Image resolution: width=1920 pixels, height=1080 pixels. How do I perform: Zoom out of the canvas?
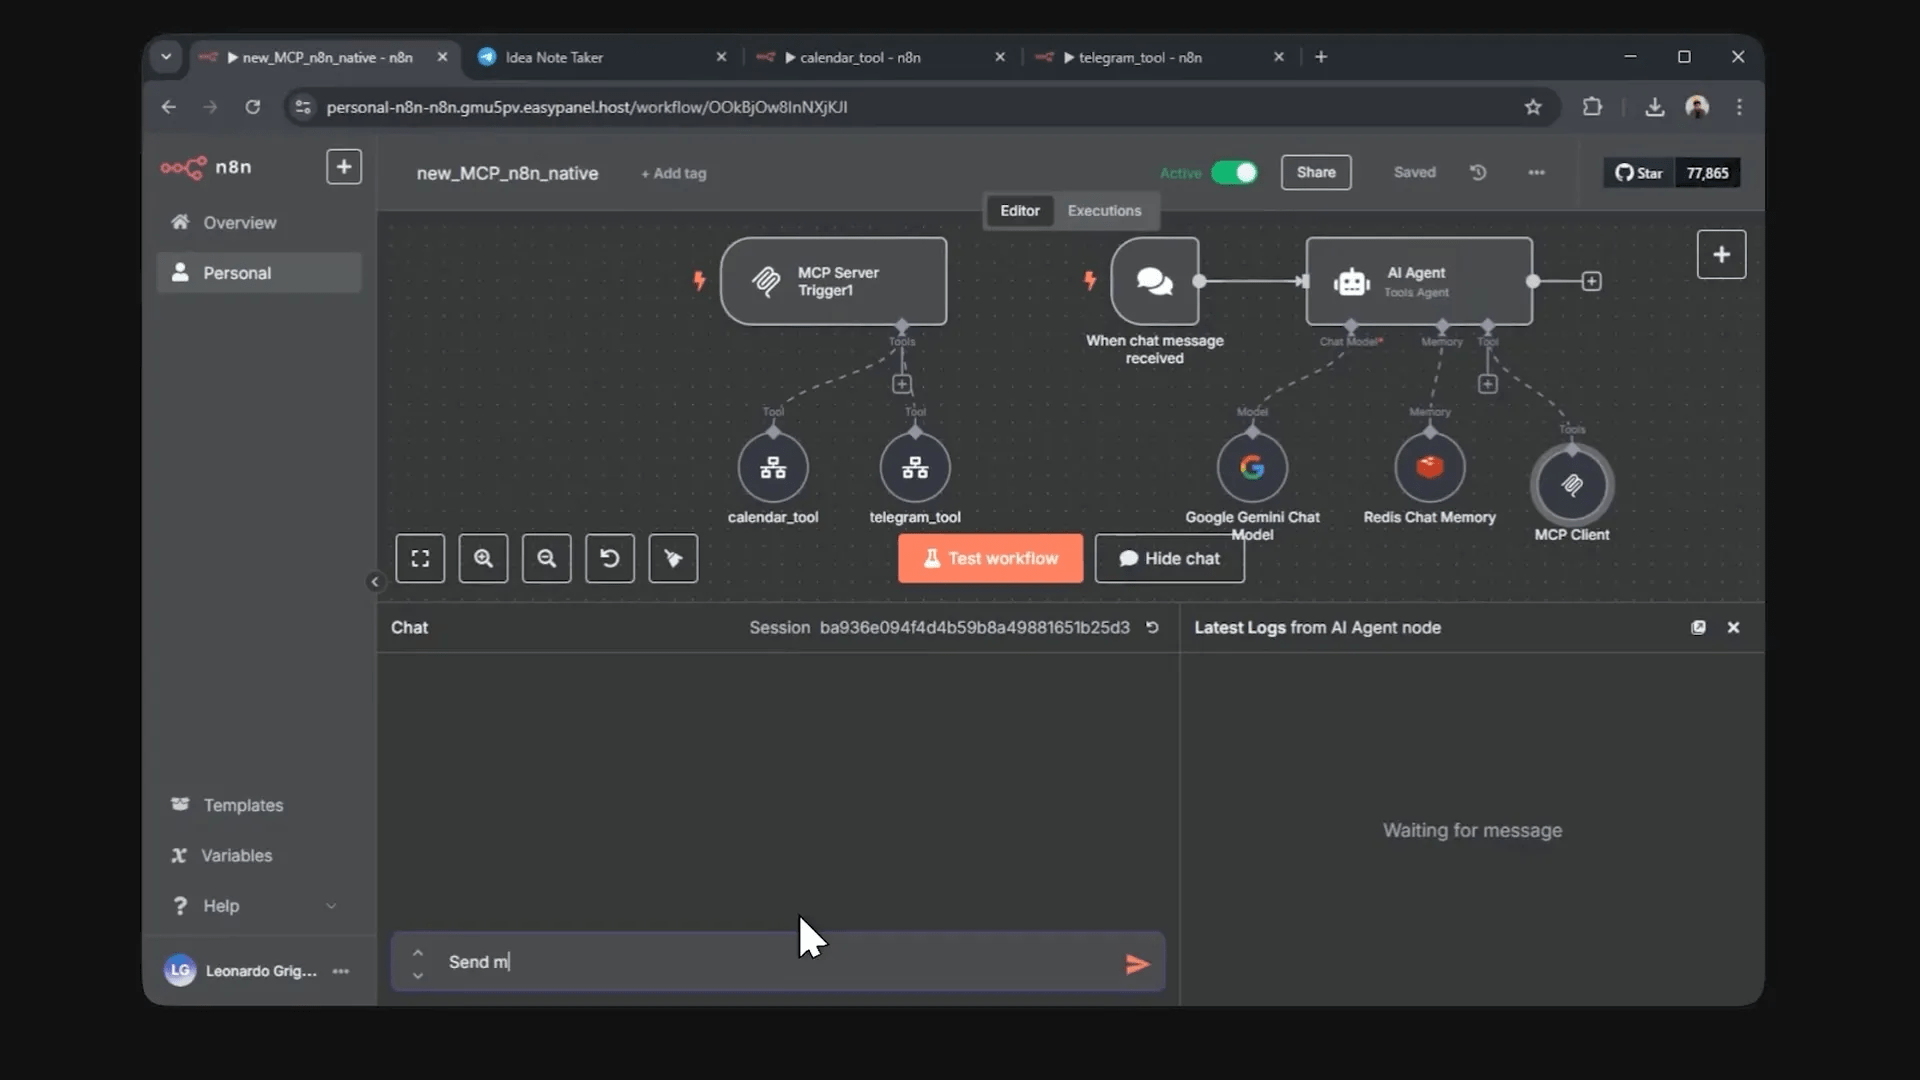tap(546, 558)
